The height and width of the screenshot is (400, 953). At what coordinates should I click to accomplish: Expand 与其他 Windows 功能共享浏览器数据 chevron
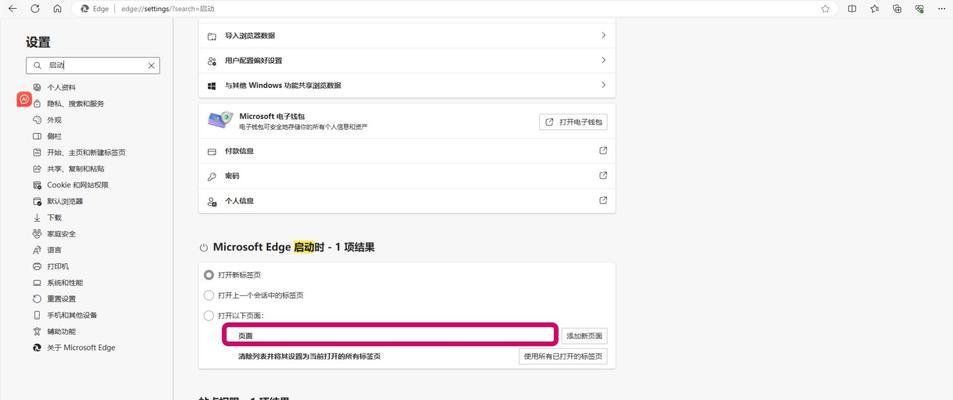(604, 85)
